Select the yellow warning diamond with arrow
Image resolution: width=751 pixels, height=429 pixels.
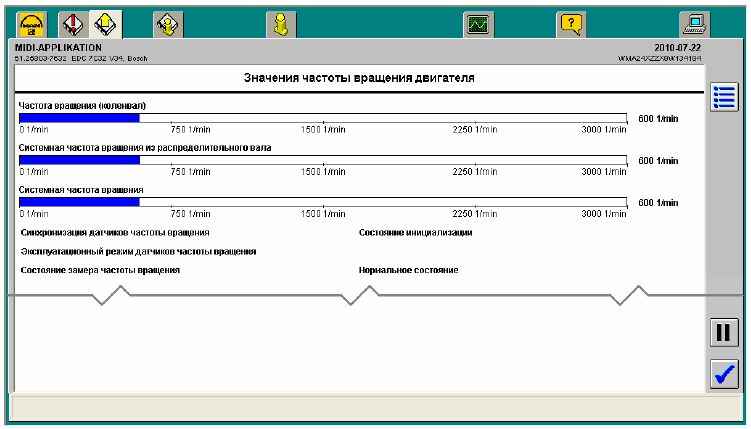[104, 20]
